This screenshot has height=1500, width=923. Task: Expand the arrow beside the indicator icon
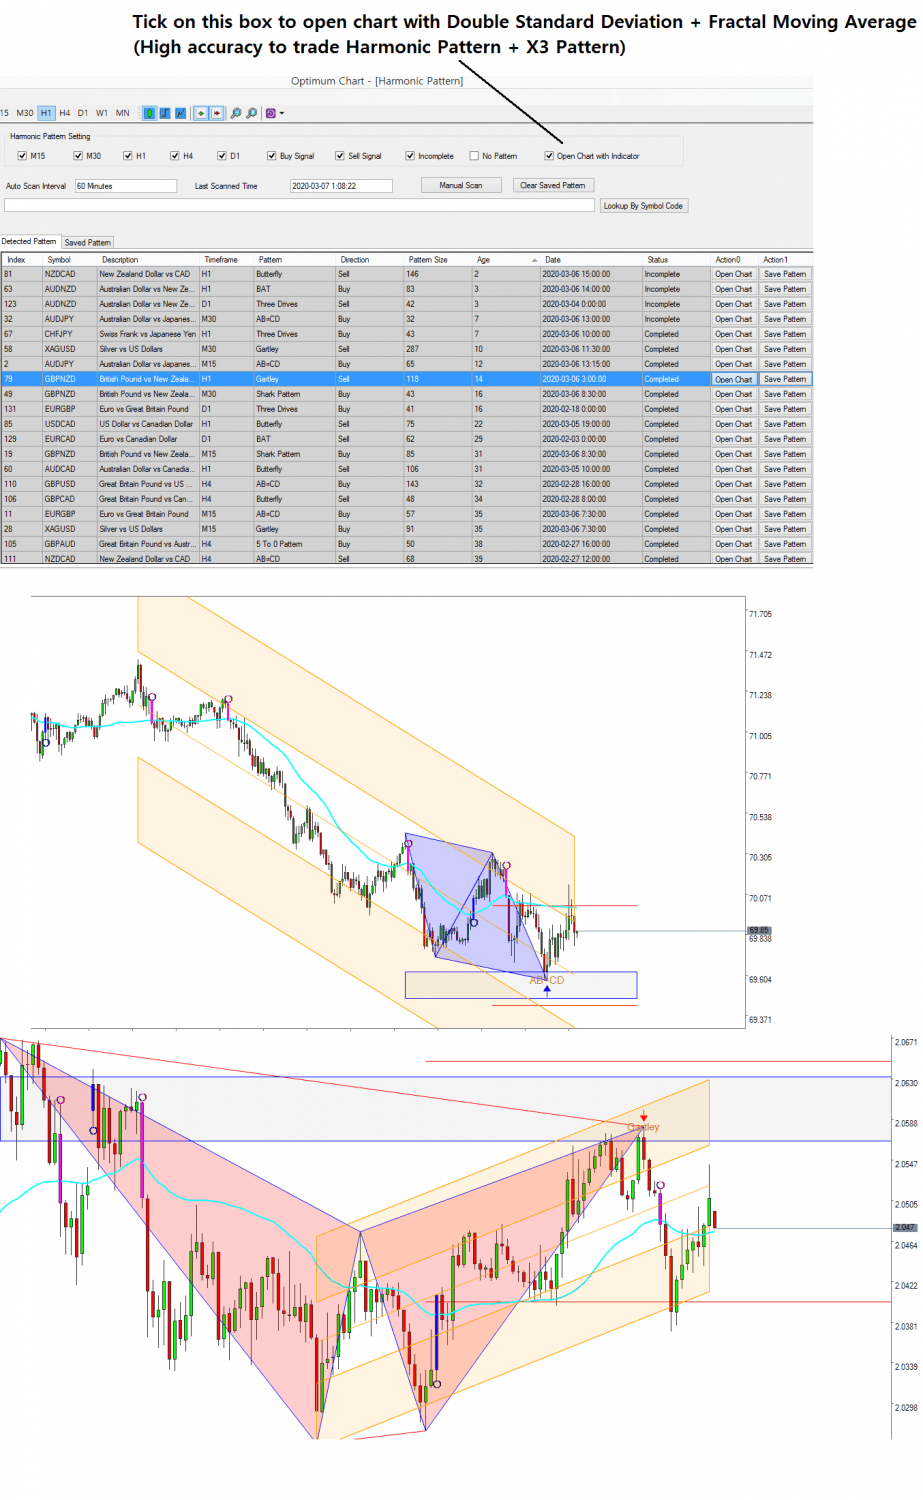[x=282, y=113]
